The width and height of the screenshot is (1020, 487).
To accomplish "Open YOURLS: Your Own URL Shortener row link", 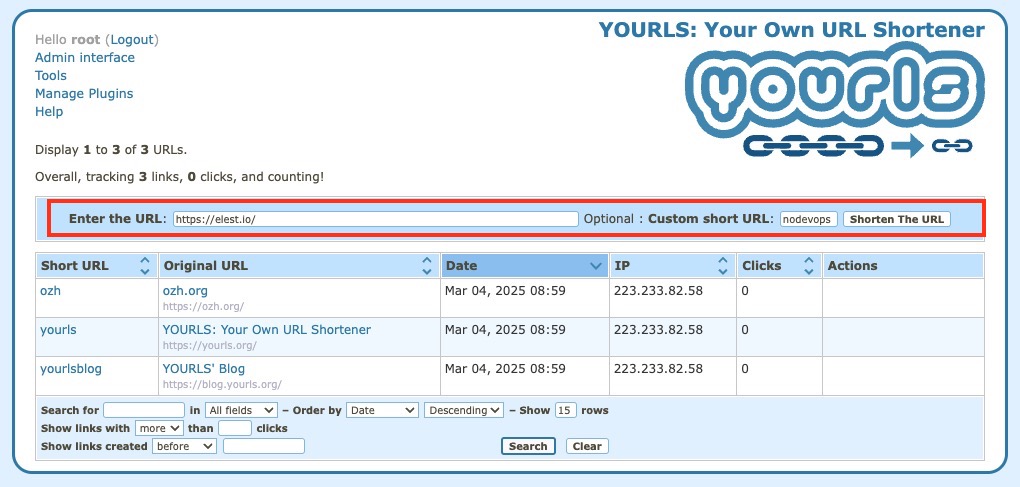I will click(x=267, y=330).
